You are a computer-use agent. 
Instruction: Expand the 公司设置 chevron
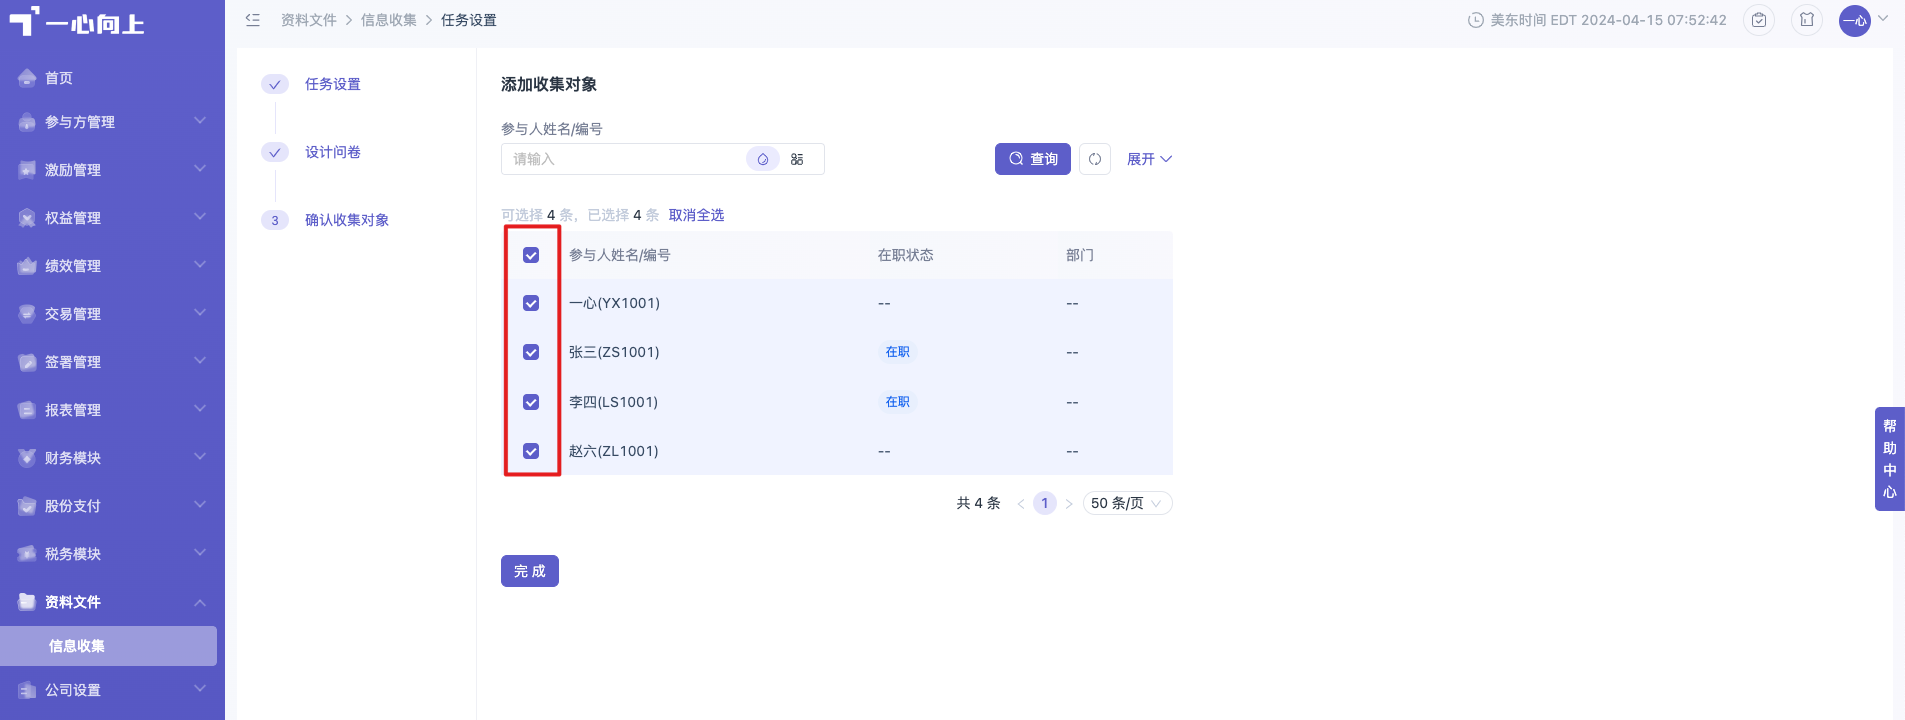pyautogui.click(x=200, y=689)
